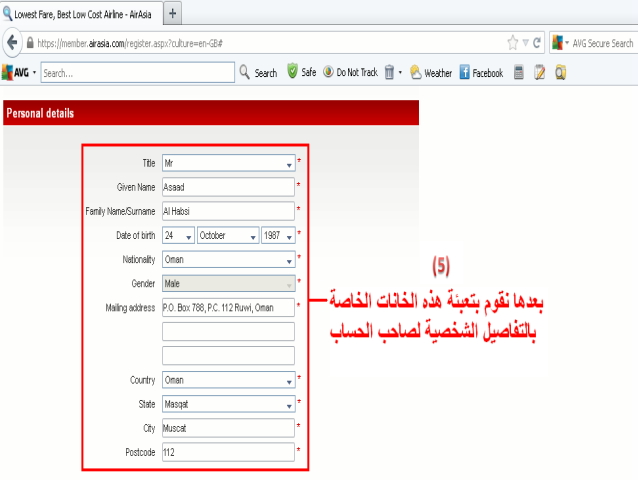Image resolution: width=638 pixels, height=480 pixels.
Task: Click the browser back arrow button
Action: click(13, 43)
